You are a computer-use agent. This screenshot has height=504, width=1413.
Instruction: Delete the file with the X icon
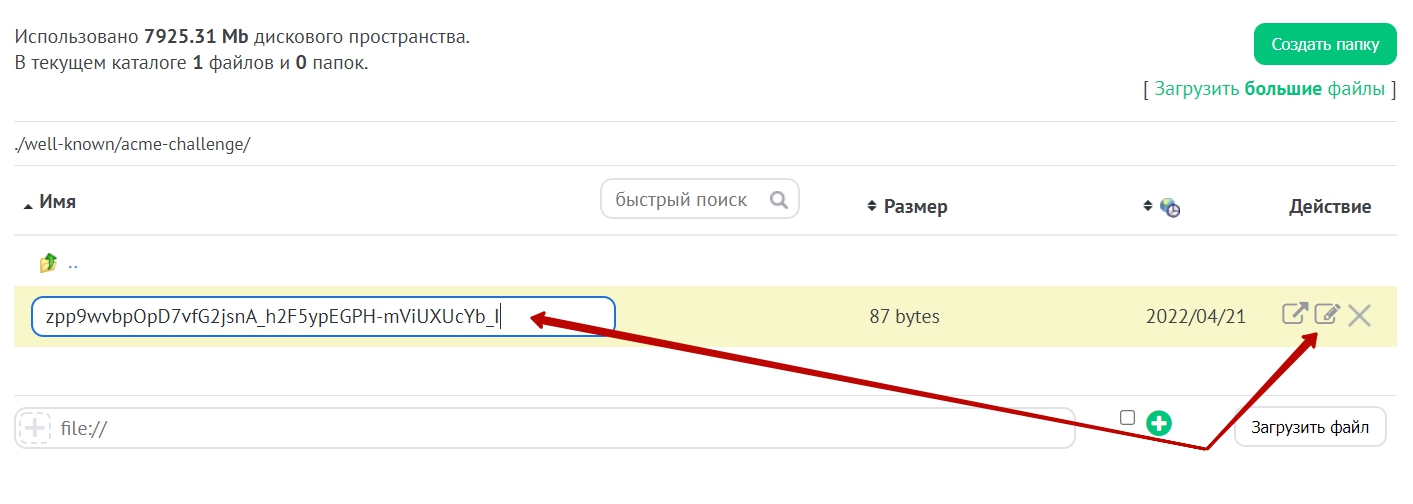[1359, 316]
